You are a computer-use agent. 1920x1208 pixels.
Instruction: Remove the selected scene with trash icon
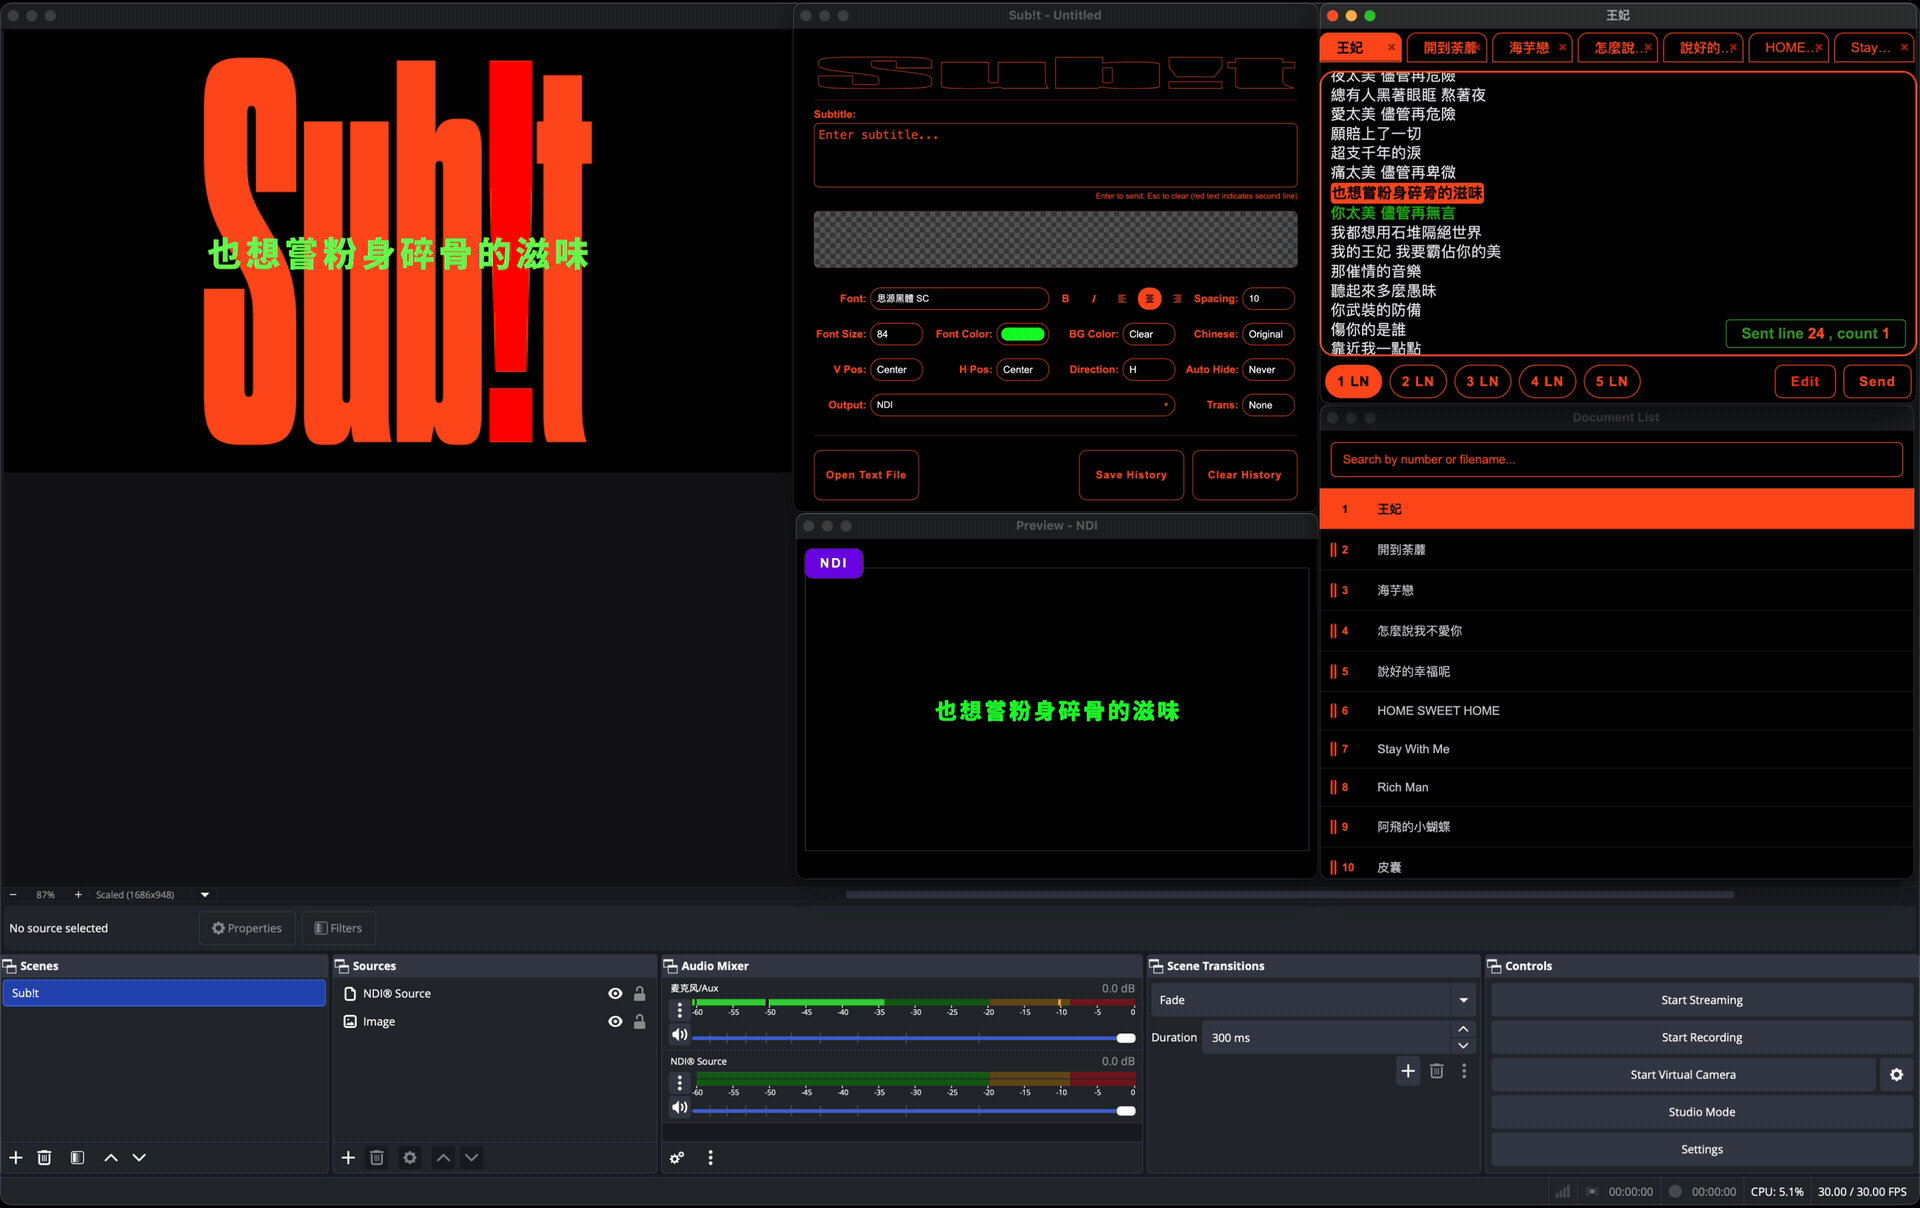click(44, 1157)
